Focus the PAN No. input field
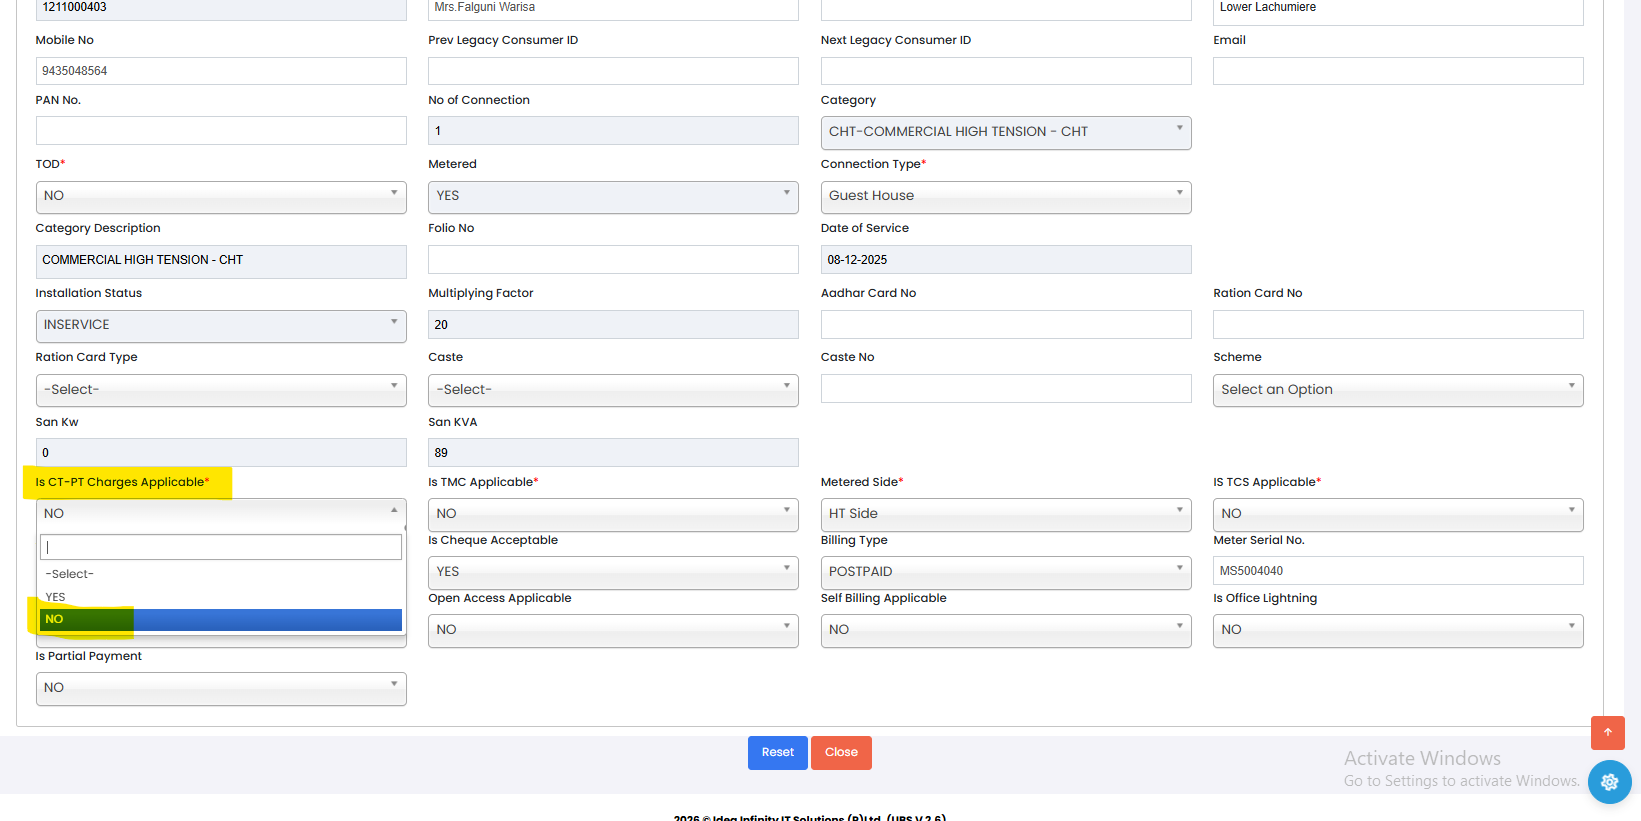 coord(220,131)
